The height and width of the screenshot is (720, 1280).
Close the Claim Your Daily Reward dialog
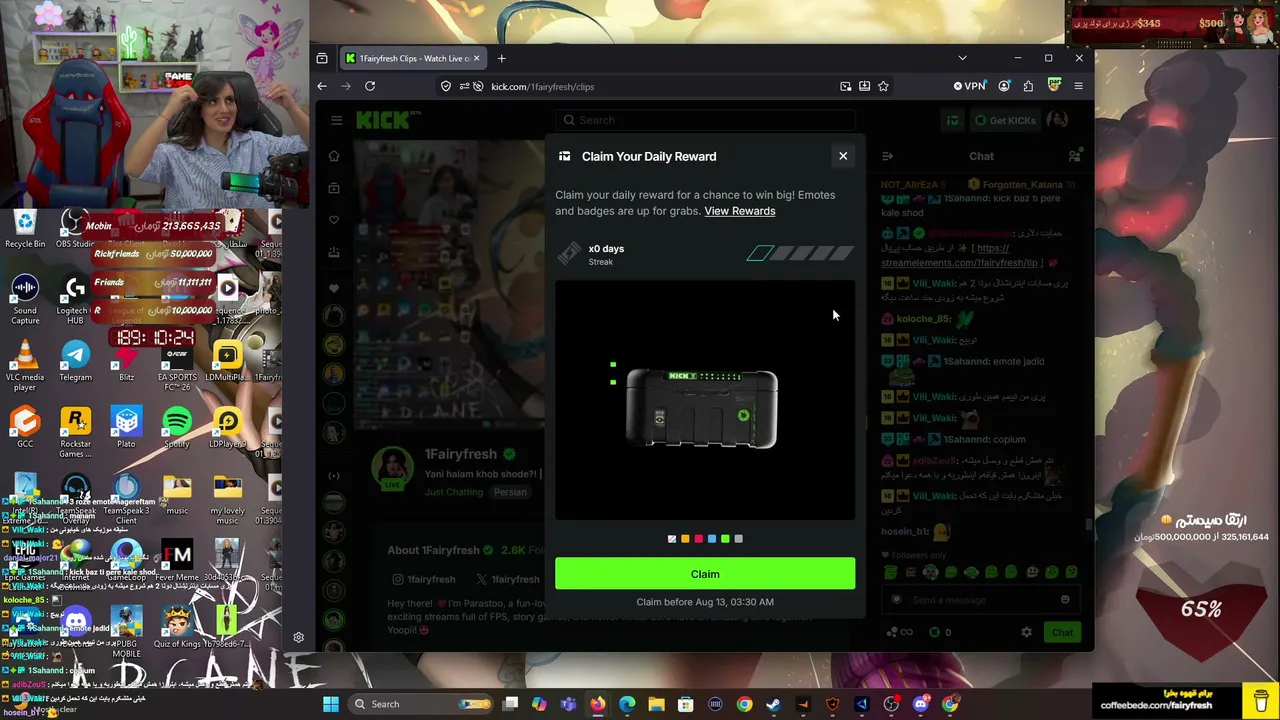(x=843, y=156)
